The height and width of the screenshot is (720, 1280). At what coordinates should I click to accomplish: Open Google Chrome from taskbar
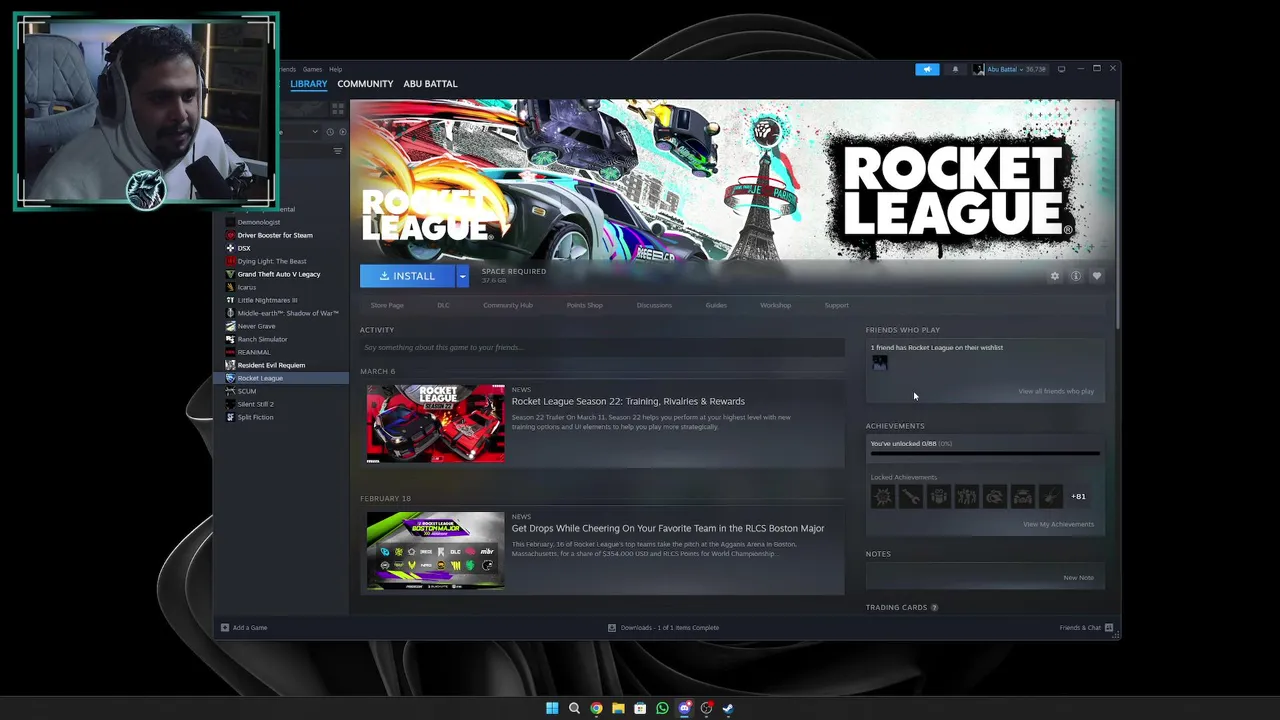coord(596,708)
